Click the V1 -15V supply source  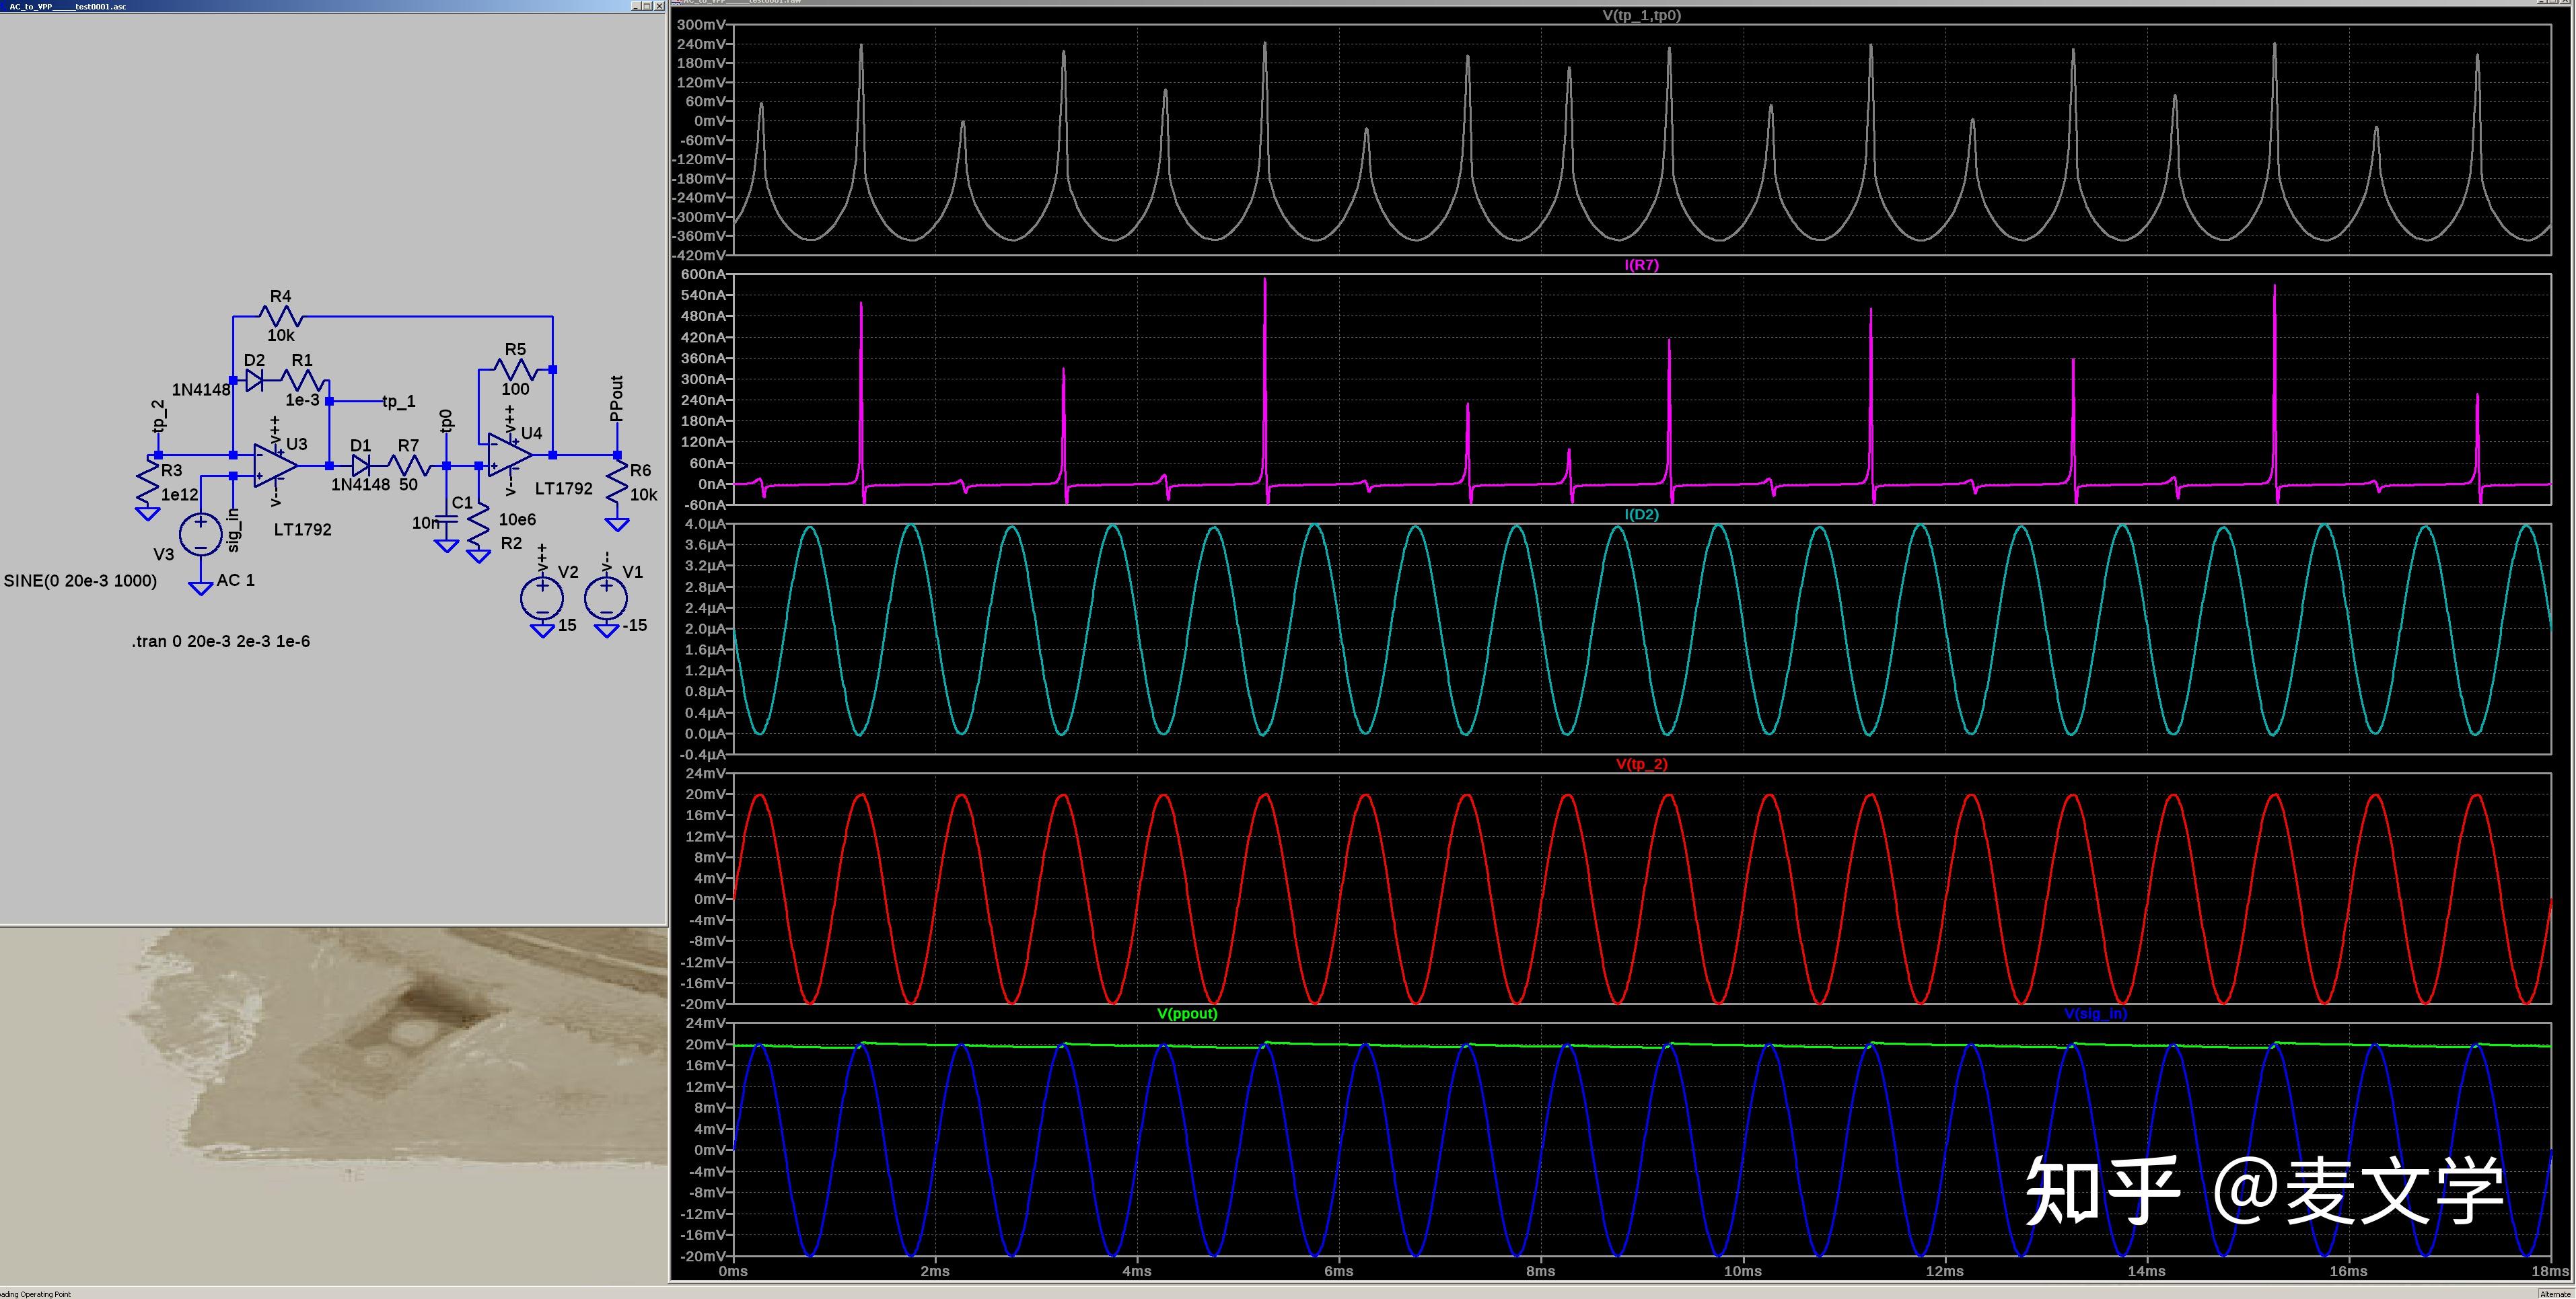click(x=606, y=598)
